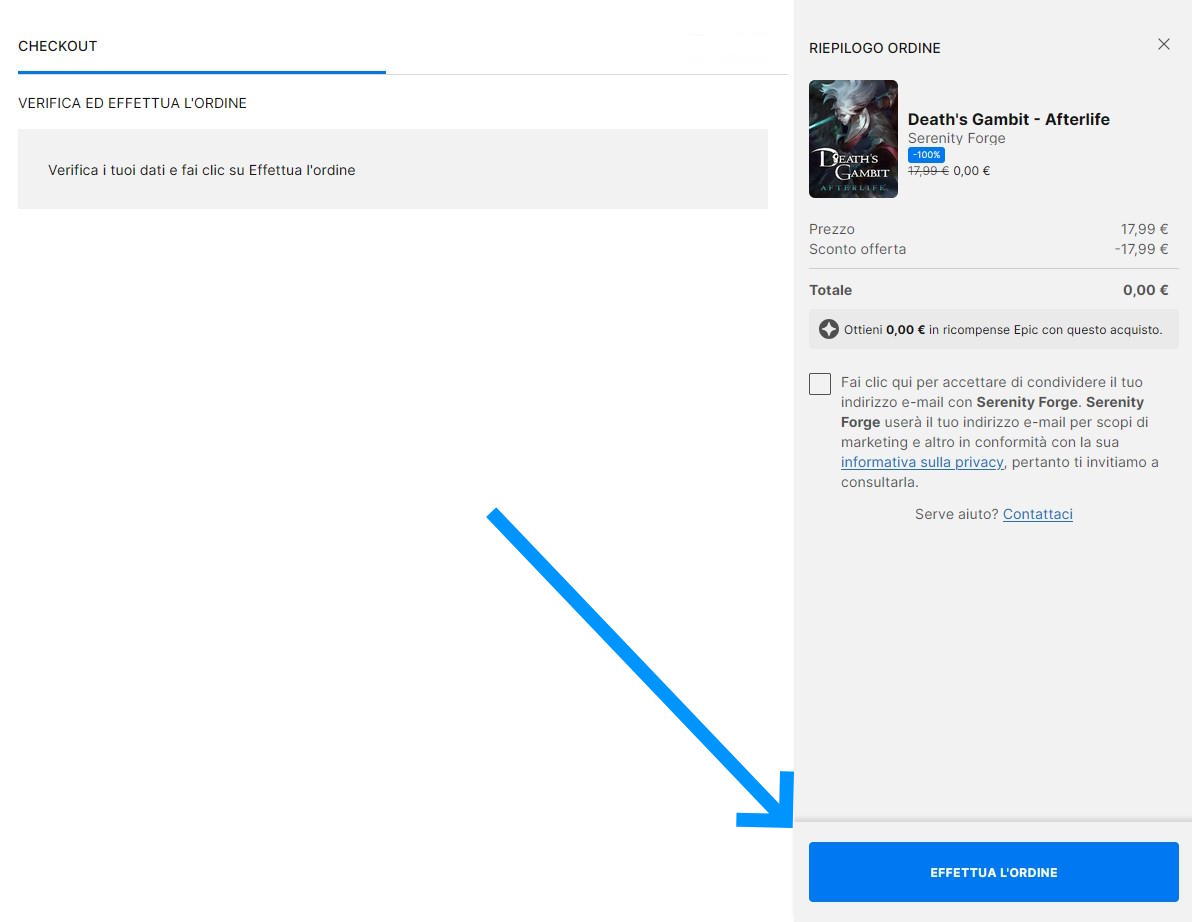Screen dimensions: 1192x922
Task: Click the Death's Gambit cover thumbnail
Action: coord(853,139)
